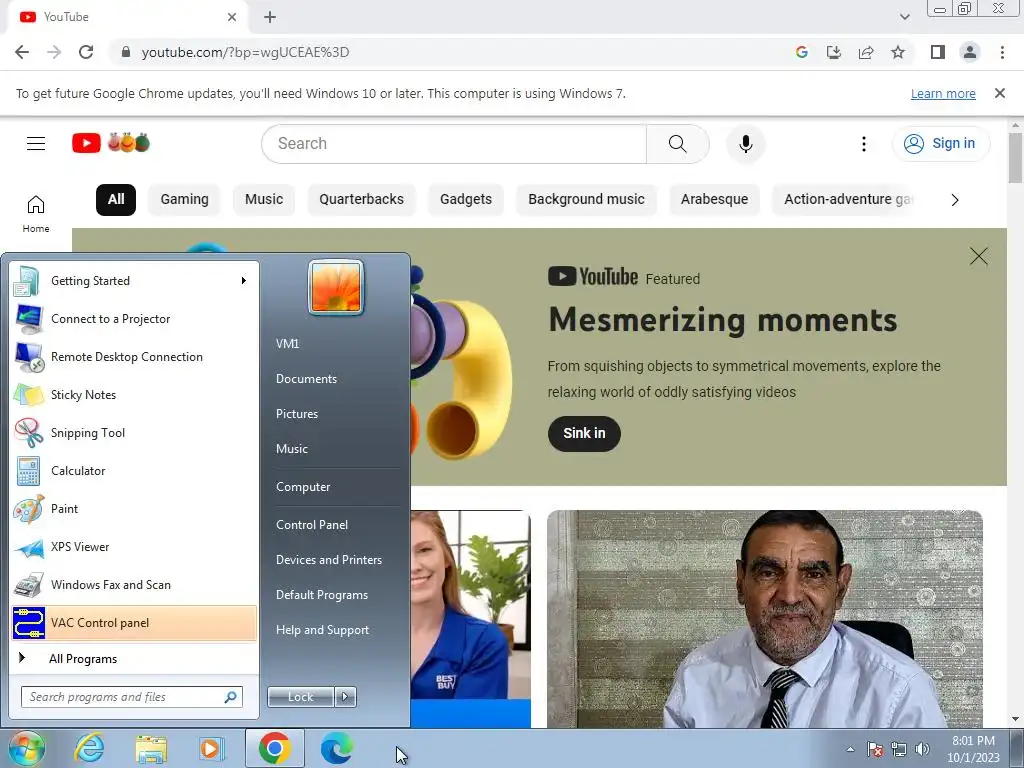Select the All category chip

click(x=116, y=199)
